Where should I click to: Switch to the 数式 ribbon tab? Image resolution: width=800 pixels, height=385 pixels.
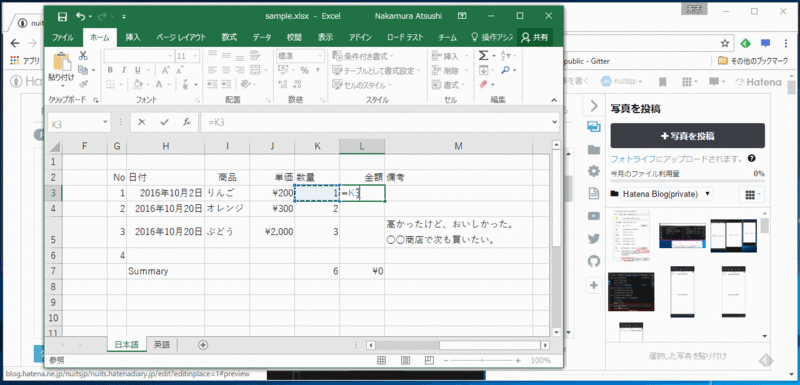(229, 37)
